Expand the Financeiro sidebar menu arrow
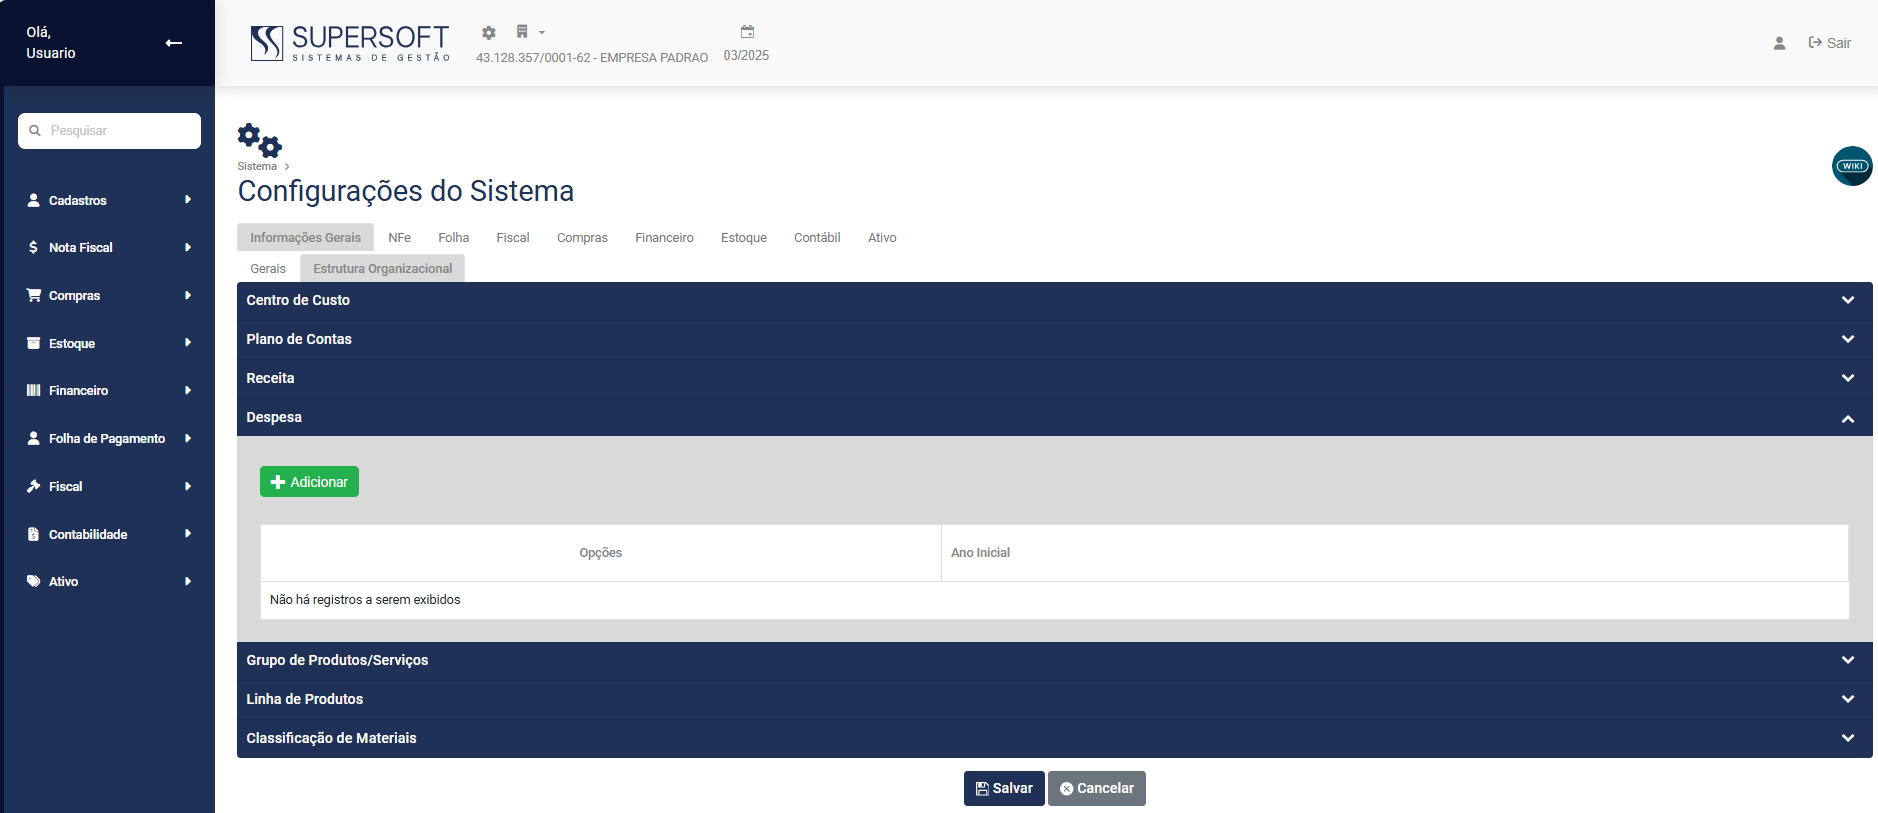Screen dimensions: 1878x813 click(x=188, y=390)
